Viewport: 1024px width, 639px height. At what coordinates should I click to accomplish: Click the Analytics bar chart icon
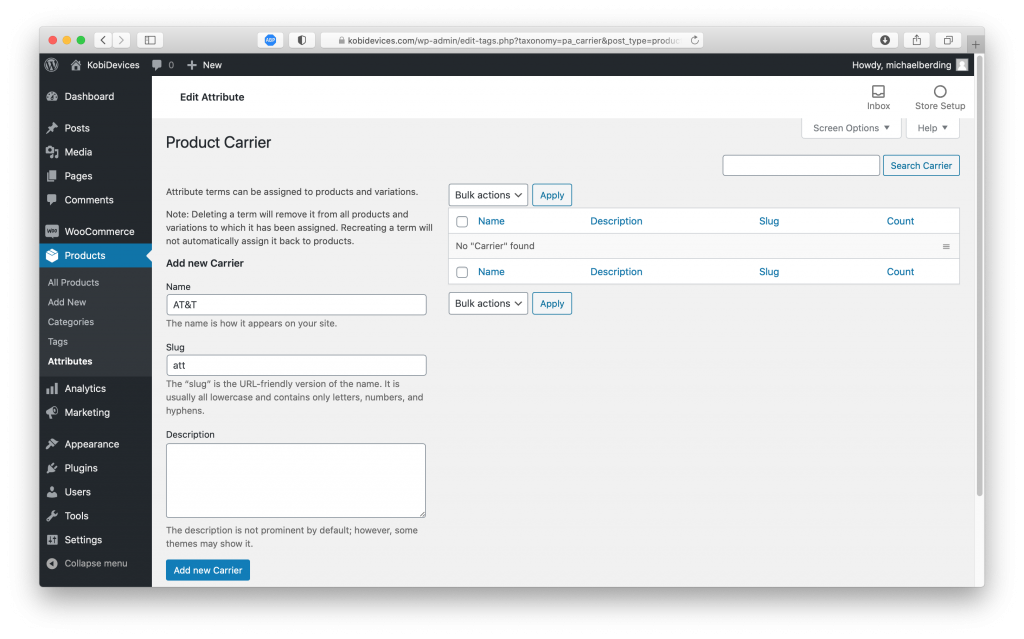(52, 389)
